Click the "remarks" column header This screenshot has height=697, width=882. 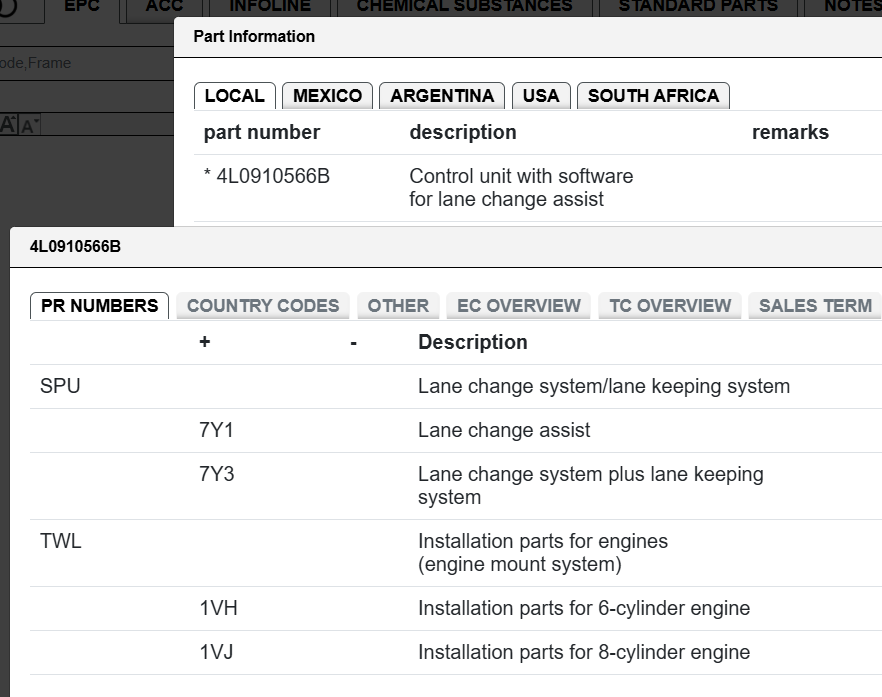click(790, 132)
